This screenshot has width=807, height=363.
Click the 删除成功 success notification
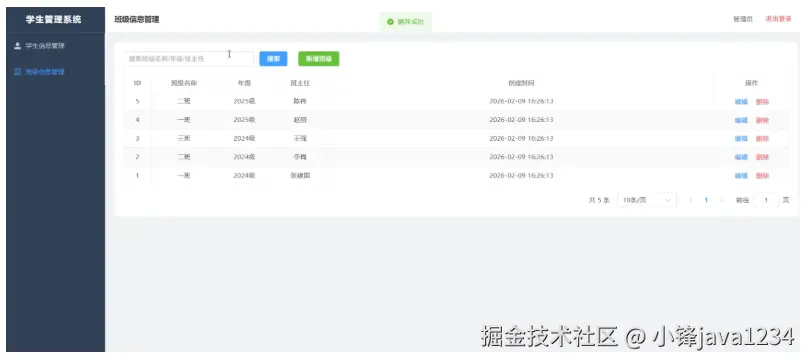coord(406,22)
